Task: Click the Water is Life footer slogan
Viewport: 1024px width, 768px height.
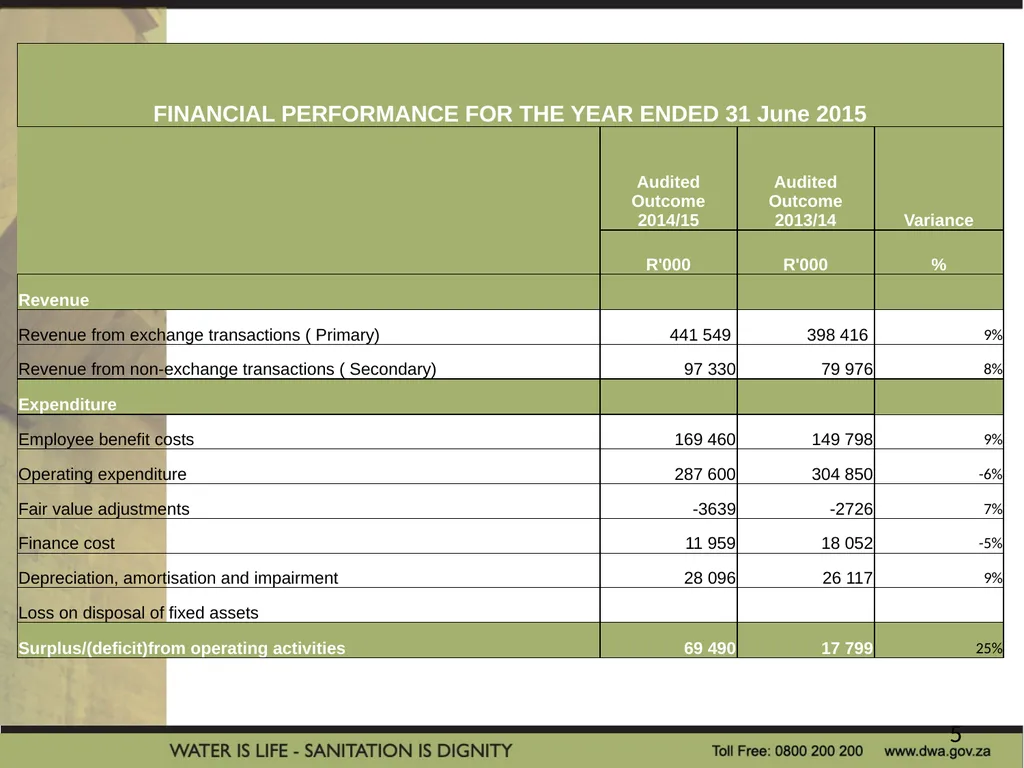Action: (x=341, y=751)
